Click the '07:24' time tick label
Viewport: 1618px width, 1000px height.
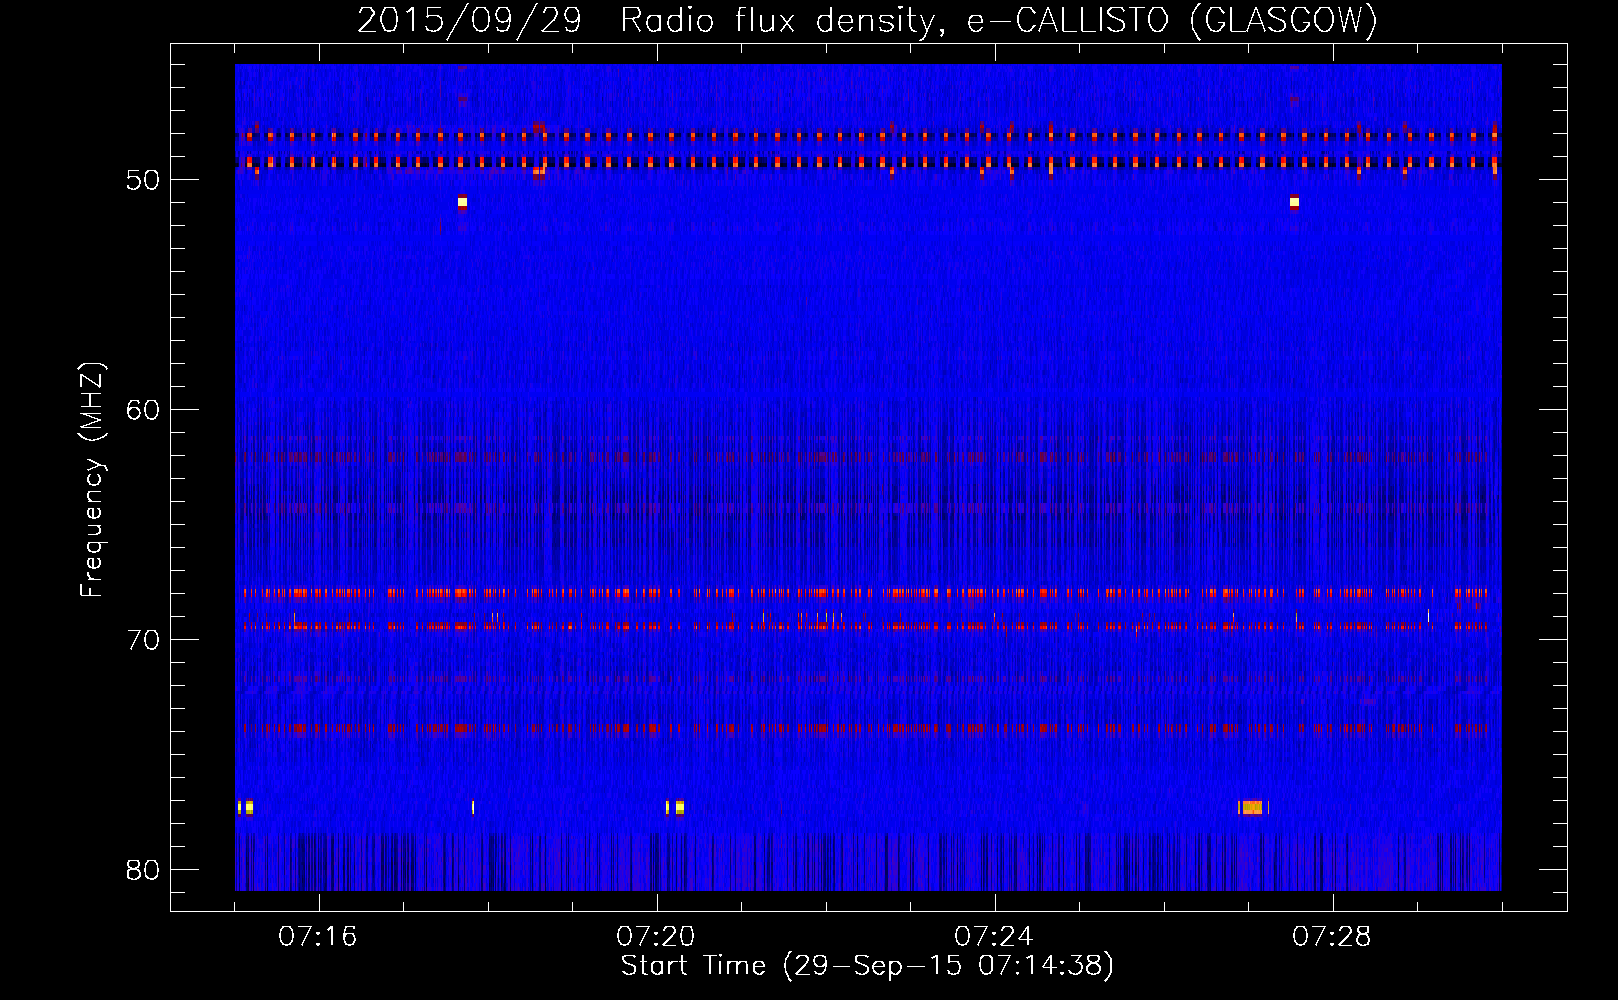pyautogui.click(x=994, y=937)
